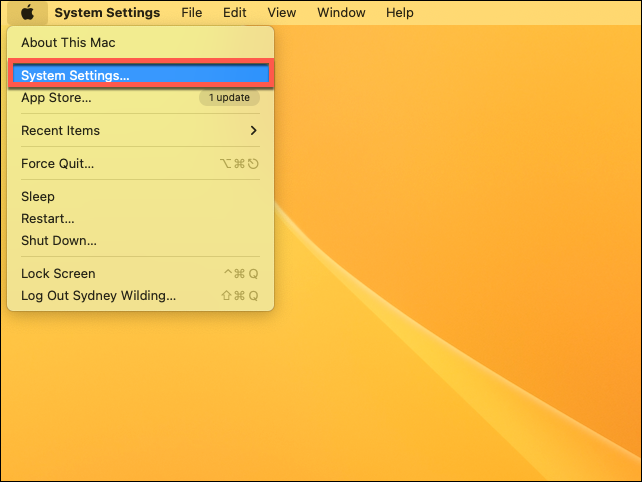
Task: Open the Help menu
Action: point(400,13)
